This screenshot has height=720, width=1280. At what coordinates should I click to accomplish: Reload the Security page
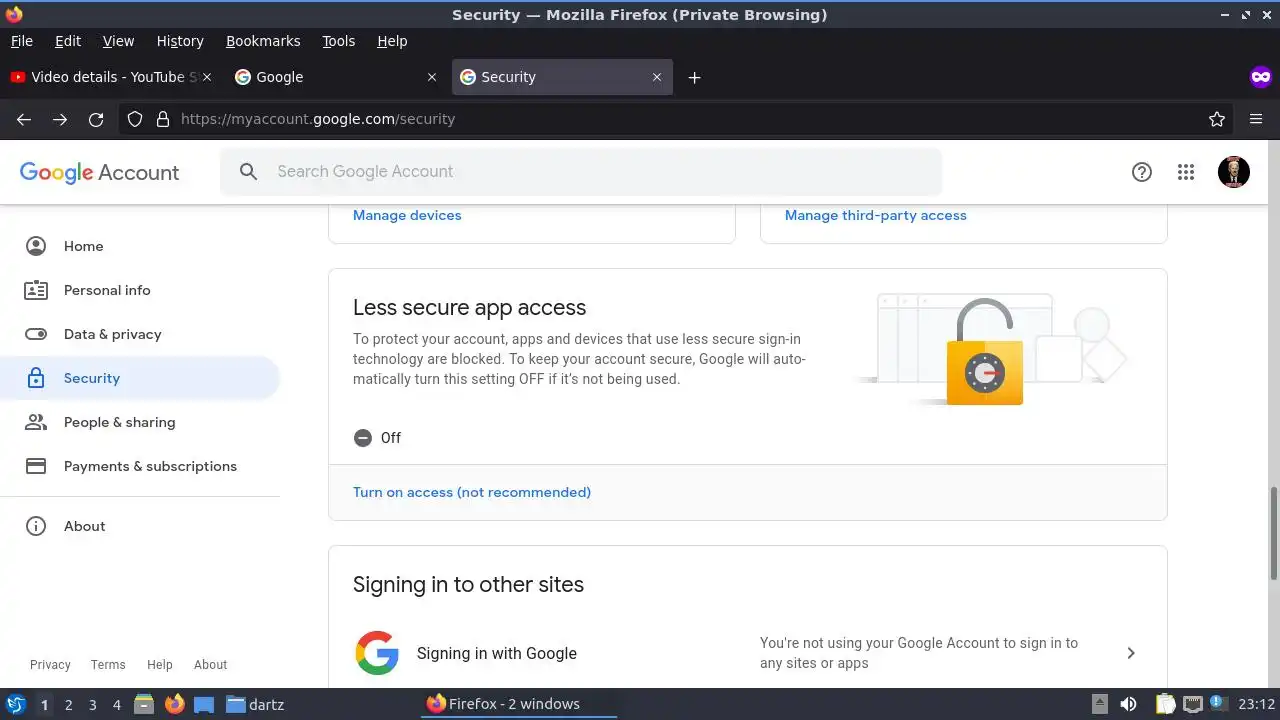pyautogui.click(x=96, y=119)
